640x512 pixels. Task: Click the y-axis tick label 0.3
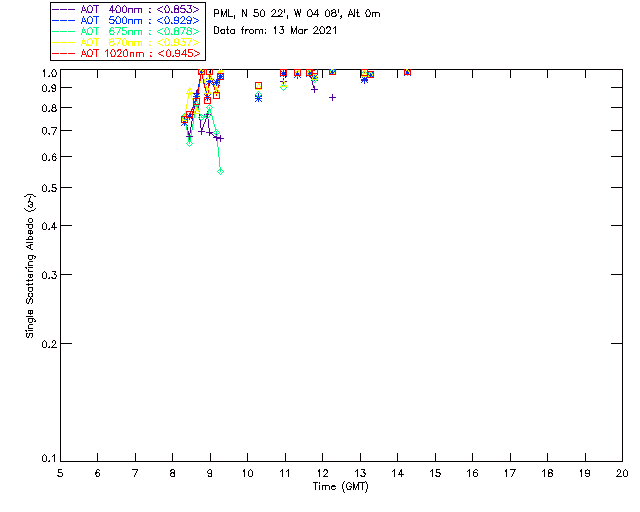(49, 275)
